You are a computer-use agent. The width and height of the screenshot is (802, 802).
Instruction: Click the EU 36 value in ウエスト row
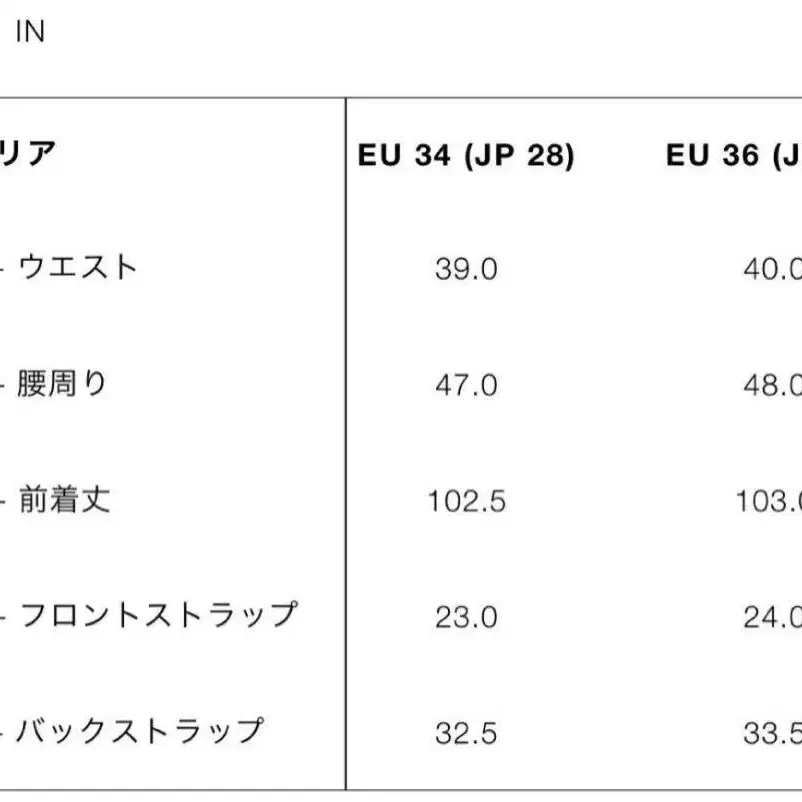pyautogui.click(x=772, y=270)
